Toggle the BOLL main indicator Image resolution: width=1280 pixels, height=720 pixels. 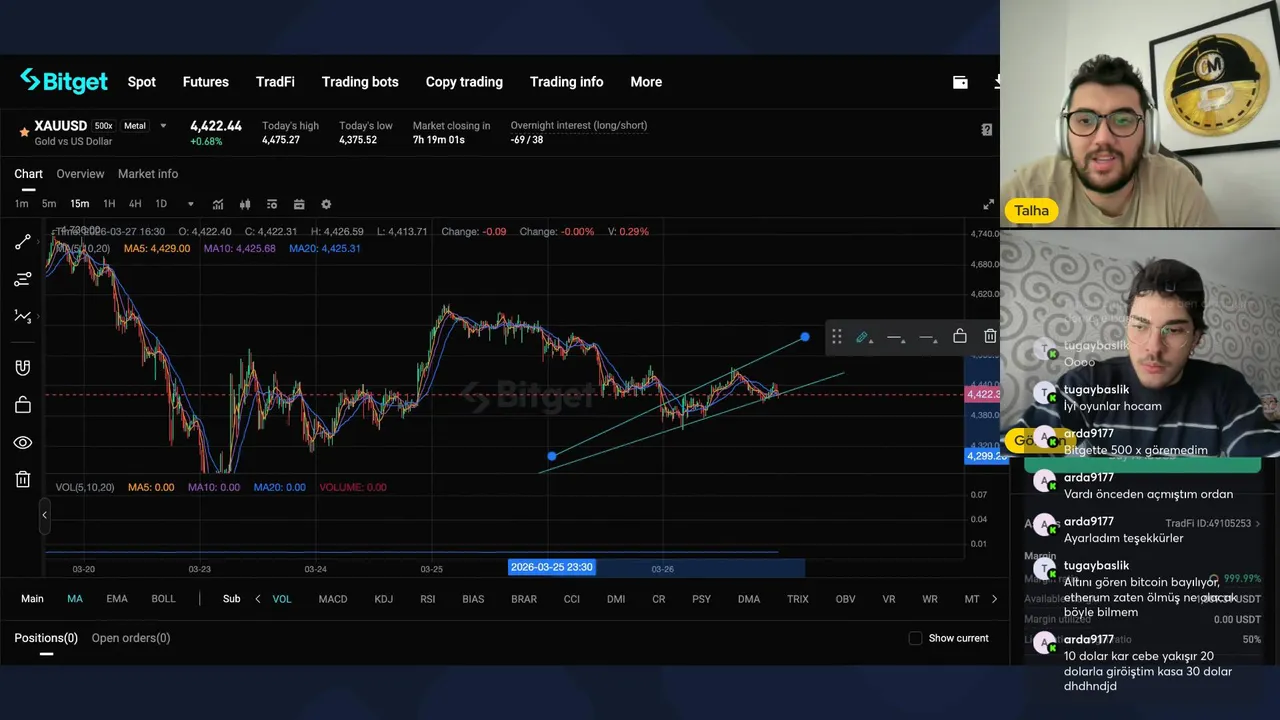pos(163,599)
